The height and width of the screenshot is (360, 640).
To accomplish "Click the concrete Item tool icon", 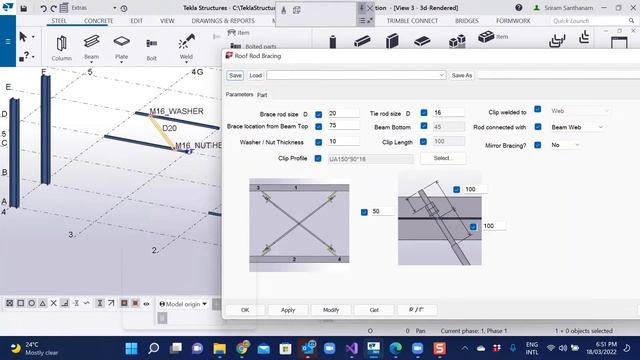I will click(x=486, y=37).
